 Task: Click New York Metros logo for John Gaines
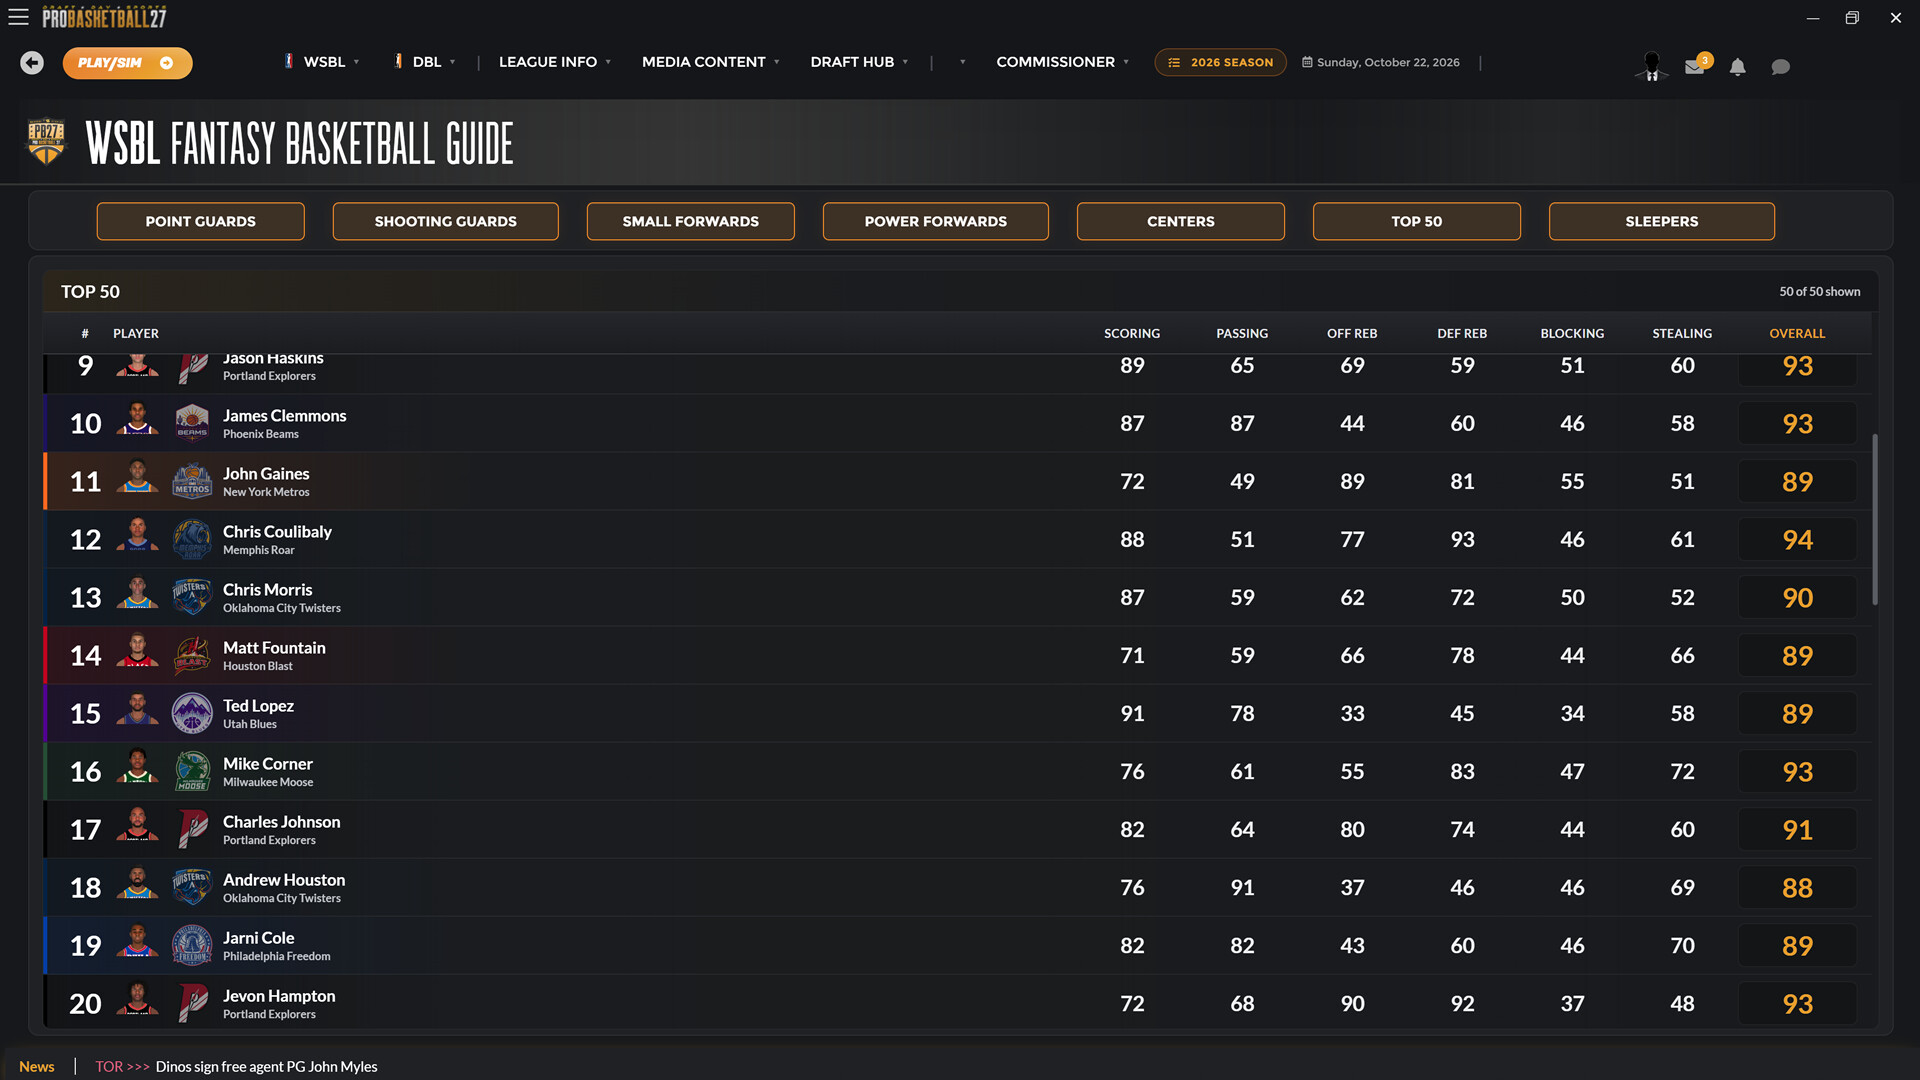(x=192, y=481)
